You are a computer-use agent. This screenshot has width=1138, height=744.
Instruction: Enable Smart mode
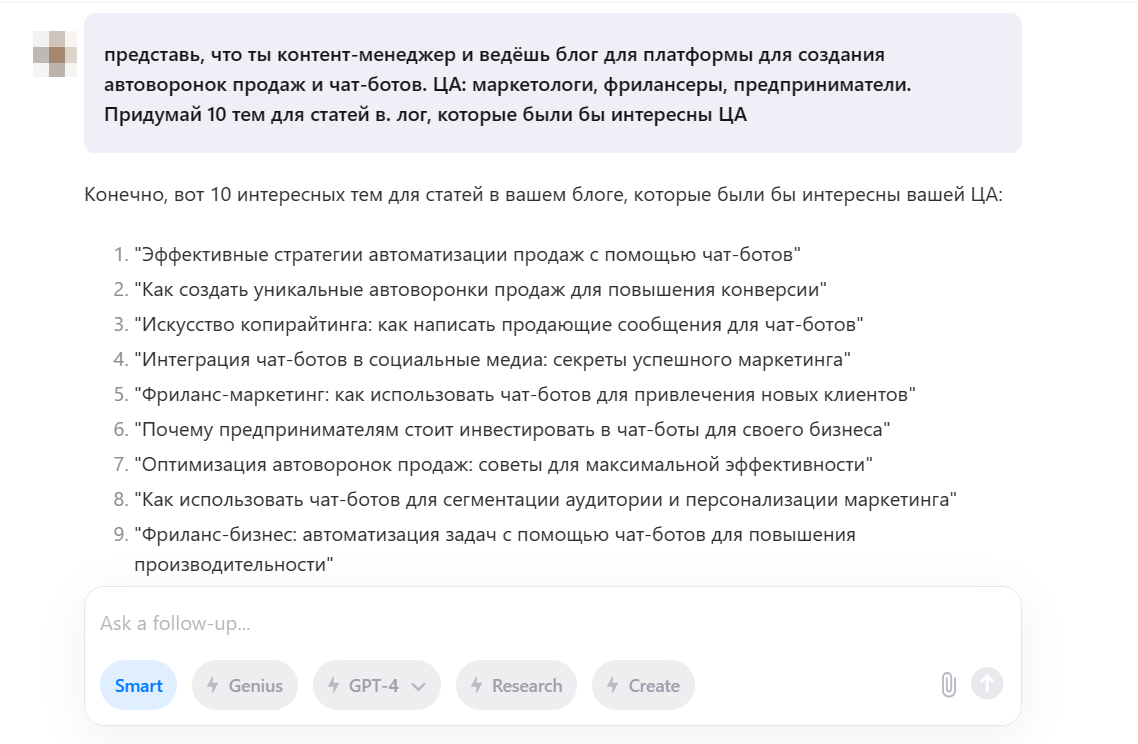pos(138,686)
